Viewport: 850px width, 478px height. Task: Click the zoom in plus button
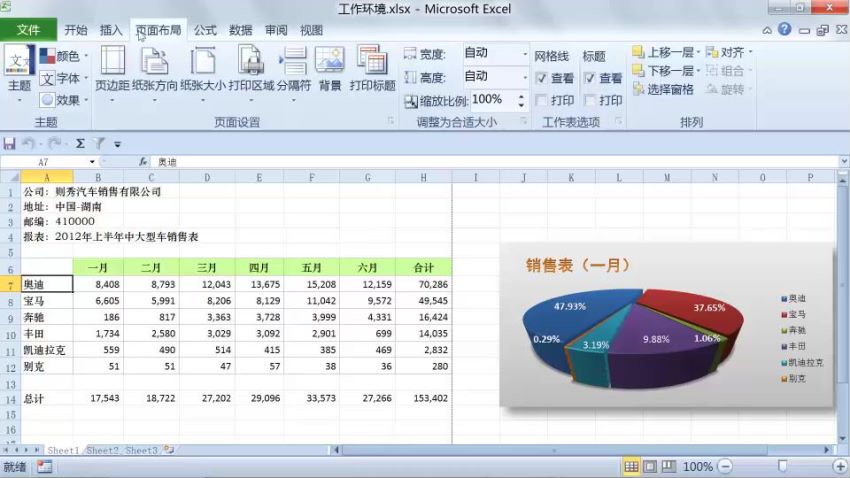click(x=840, y=466)
